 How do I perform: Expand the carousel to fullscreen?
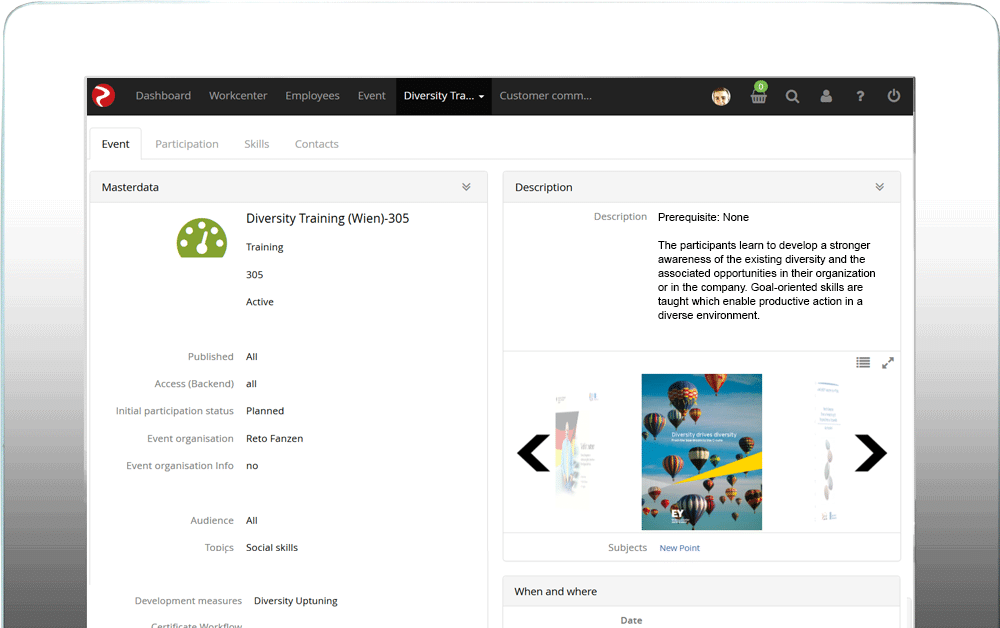[888, 363]
